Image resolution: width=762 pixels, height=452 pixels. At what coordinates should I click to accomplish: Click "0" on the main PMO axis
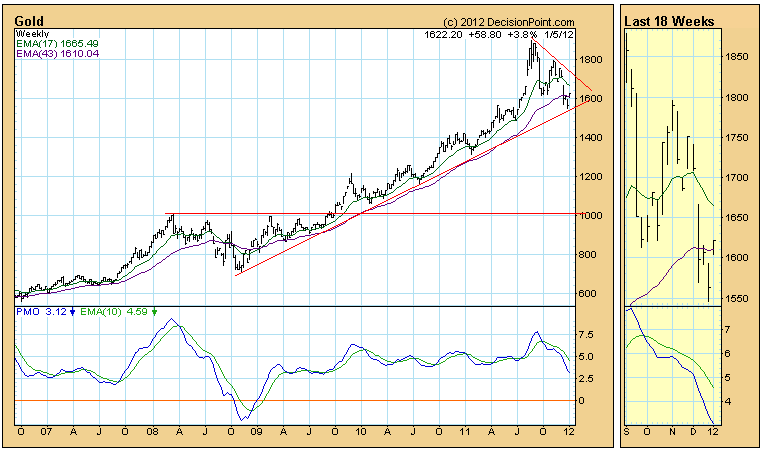[582, 401]
